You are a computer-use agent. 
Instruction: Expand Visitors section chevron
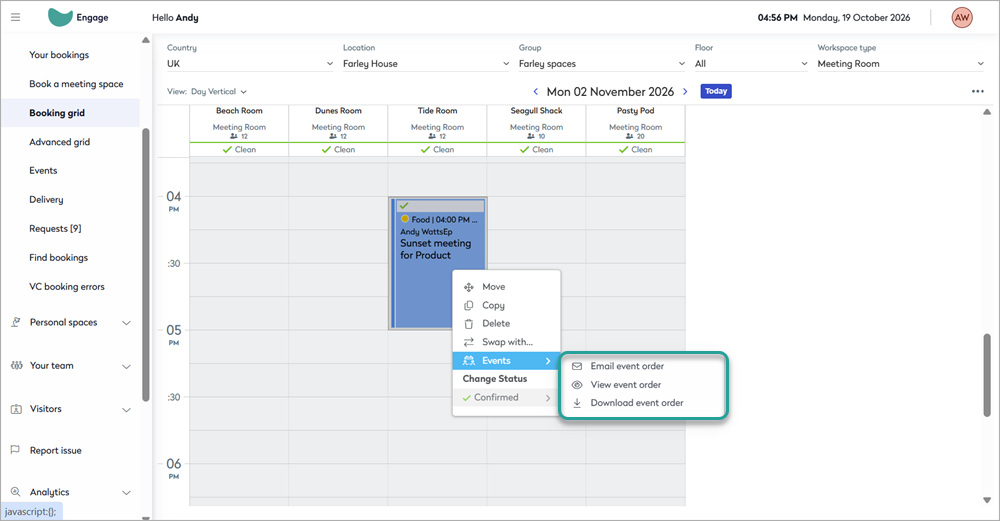126,410
